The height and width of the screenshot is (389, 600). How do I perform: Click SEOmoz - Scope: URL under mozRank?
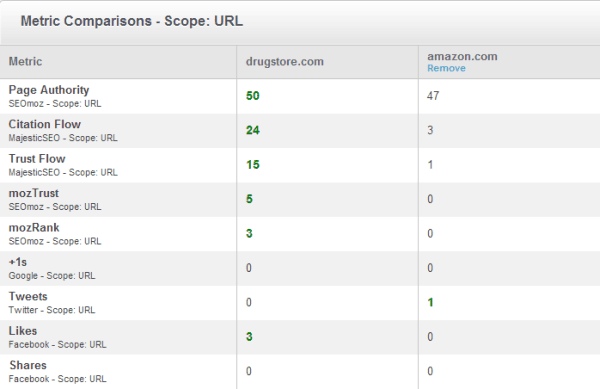click(55, 241)
